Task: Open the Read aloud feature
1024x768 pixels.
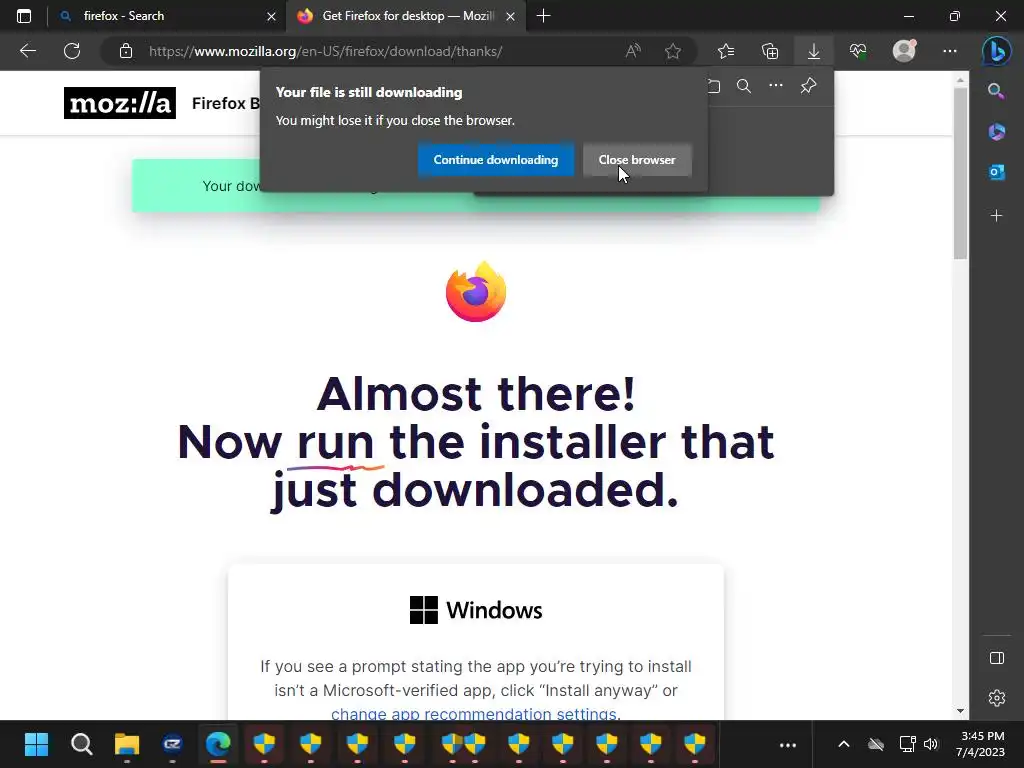Action: (x=633, y=51)
